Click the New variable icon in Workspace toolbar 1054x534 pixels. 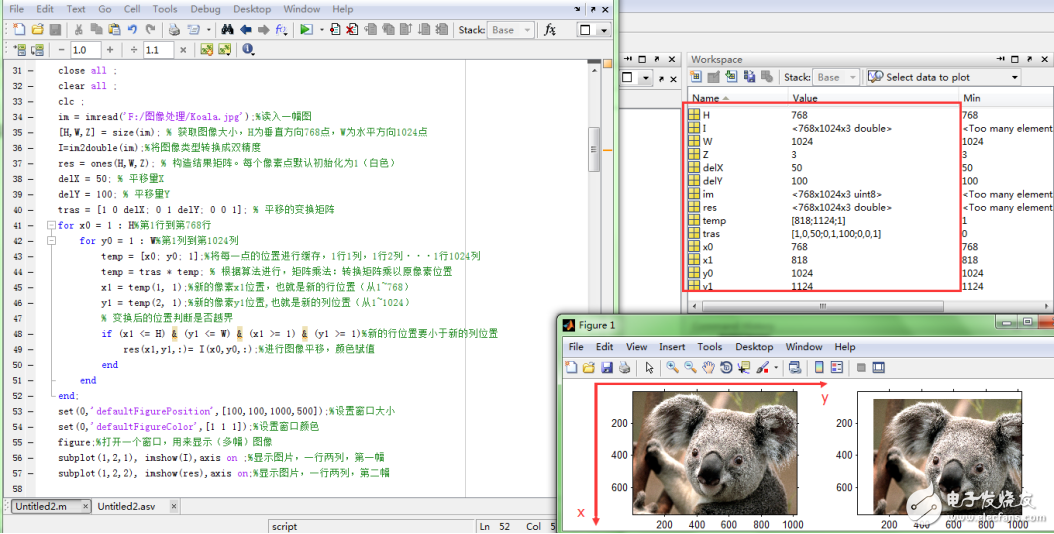[x=697, y=77]
